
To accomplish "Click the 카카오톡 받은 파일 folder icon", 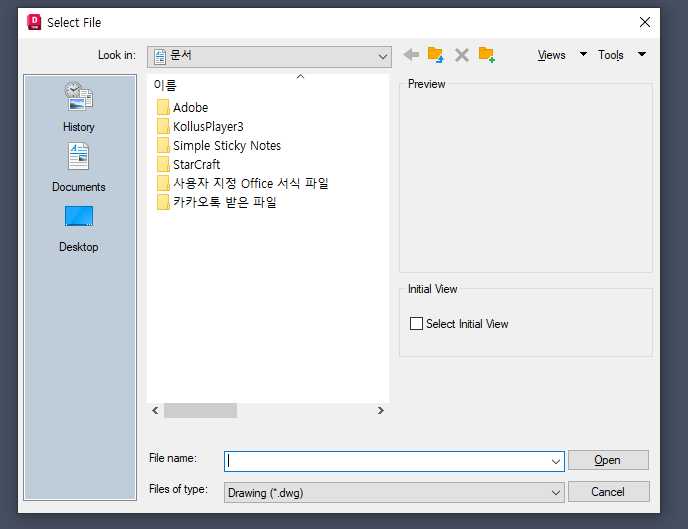I will click(163, 202).
